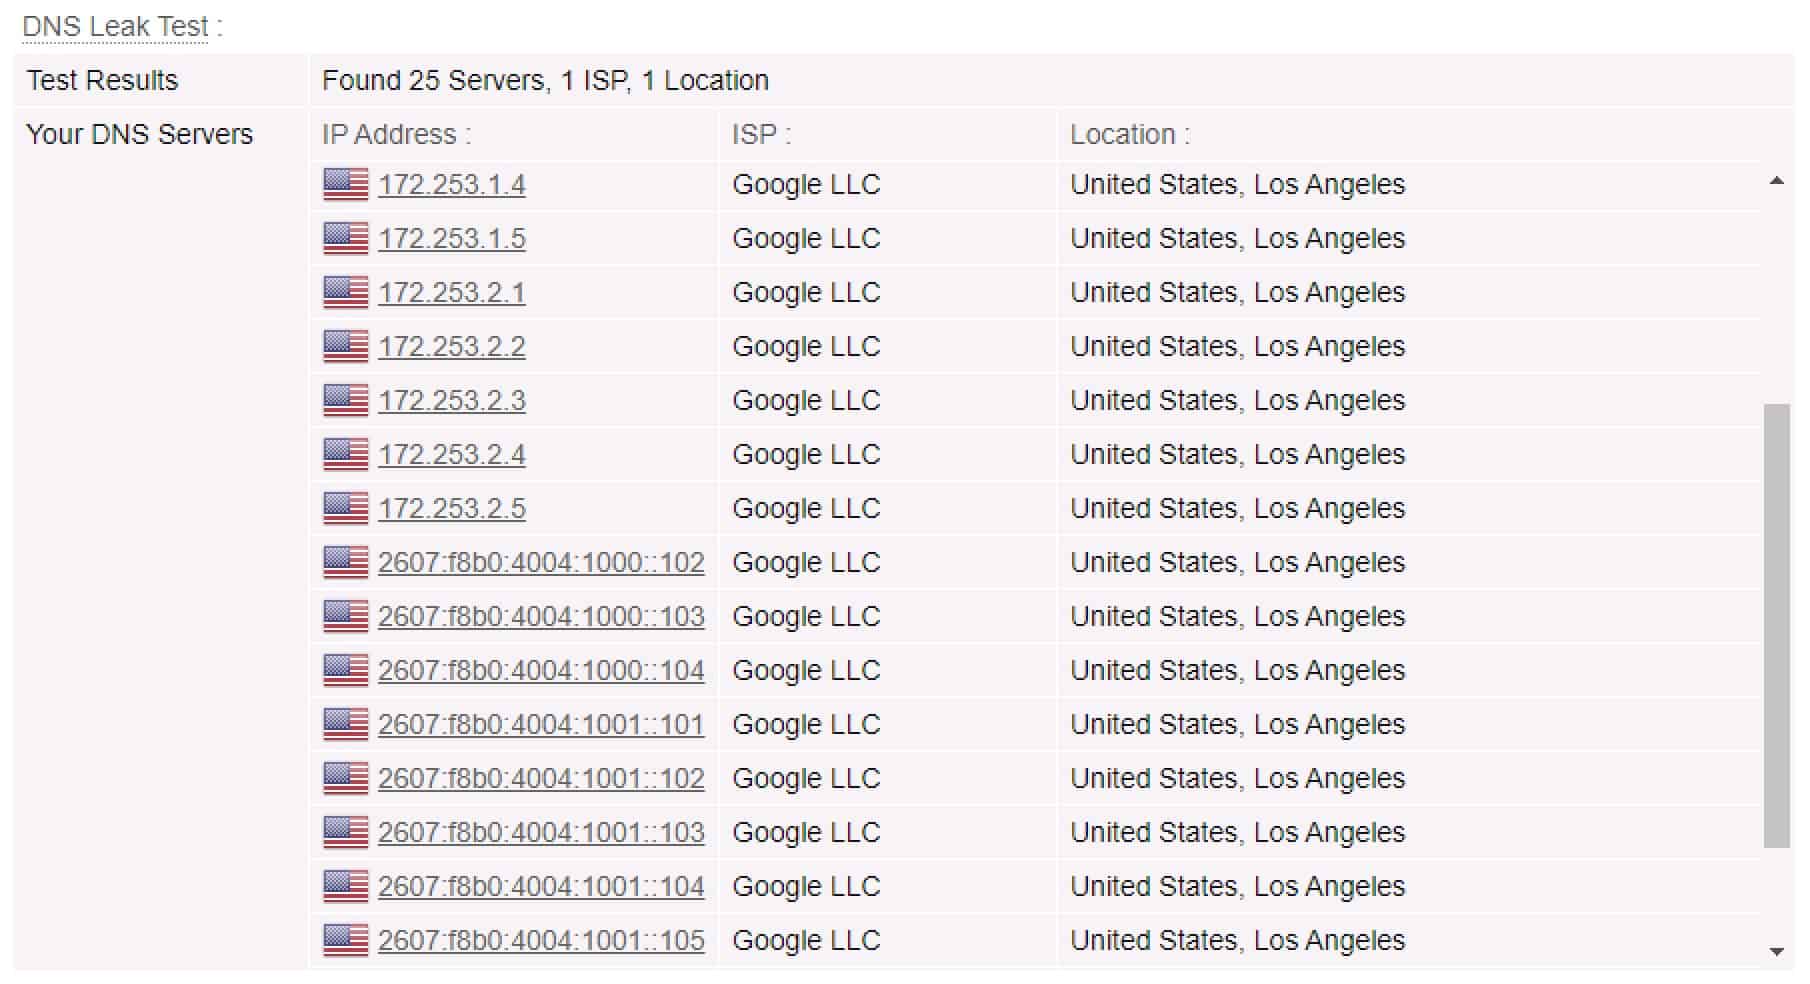Click the scroll down arrow of server list
This screenshot has height=984, width=1810.
[x=1776, y=951]
